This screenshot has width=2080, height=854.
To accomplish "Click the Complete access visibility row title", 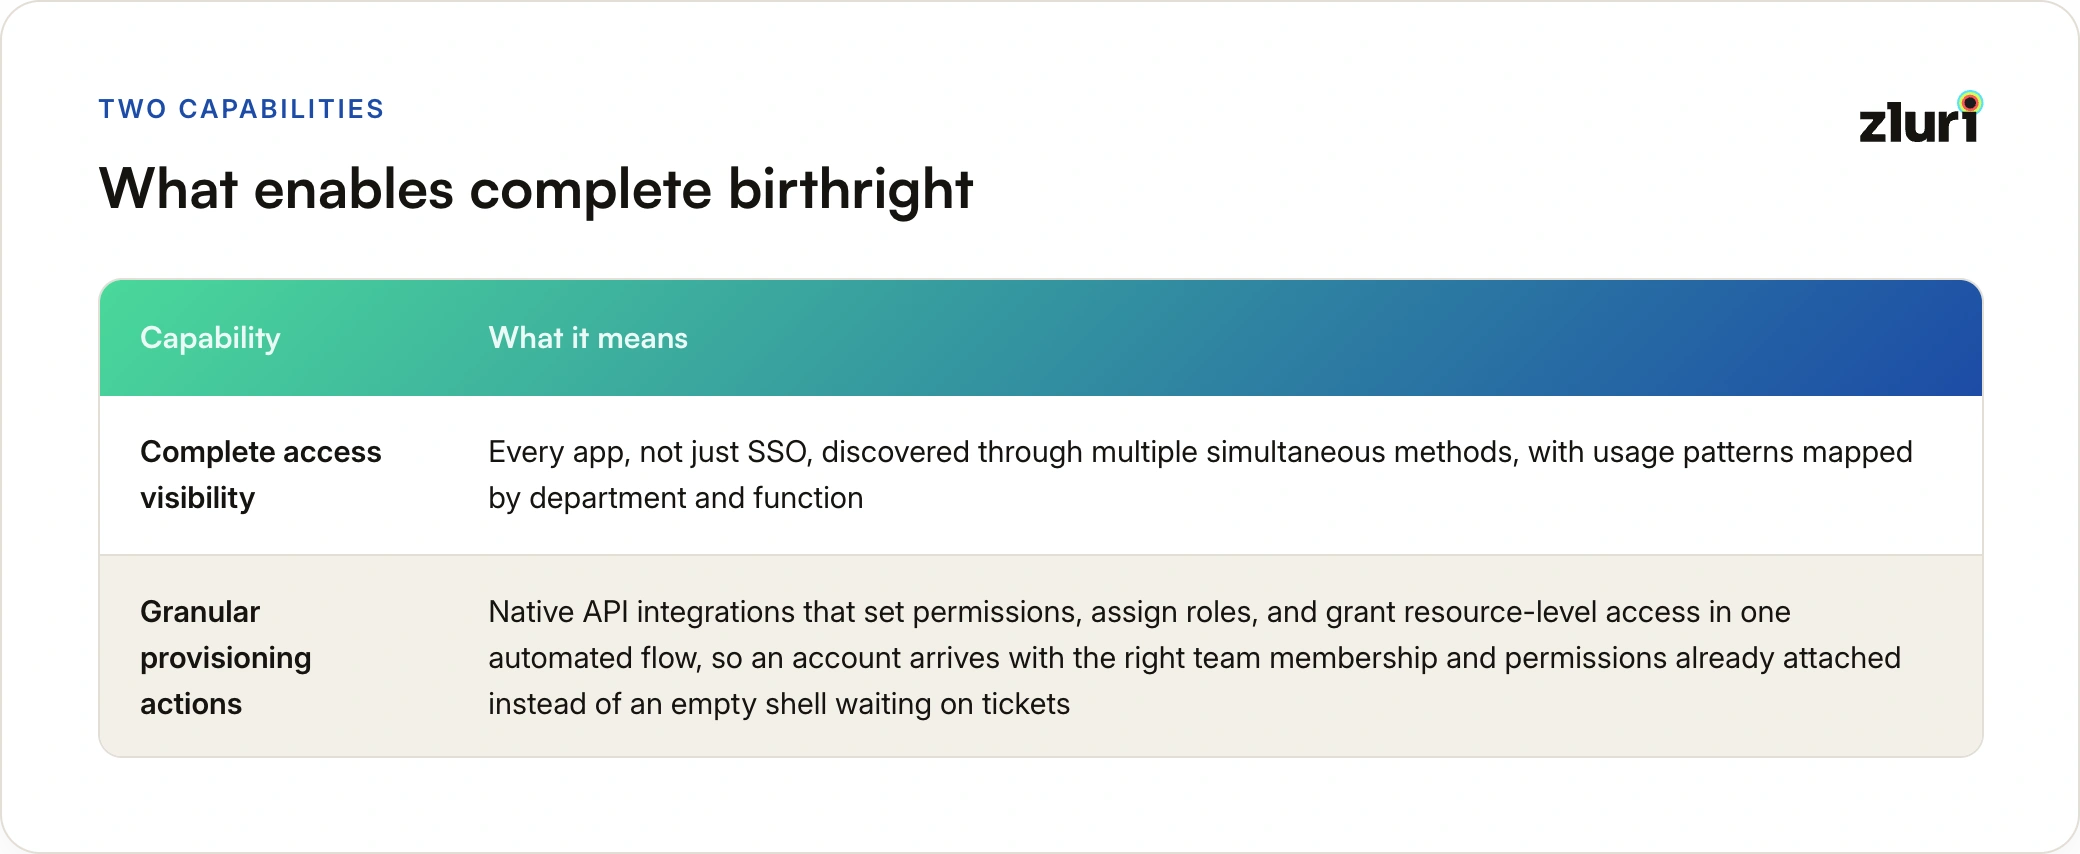I will click(260, 475).
